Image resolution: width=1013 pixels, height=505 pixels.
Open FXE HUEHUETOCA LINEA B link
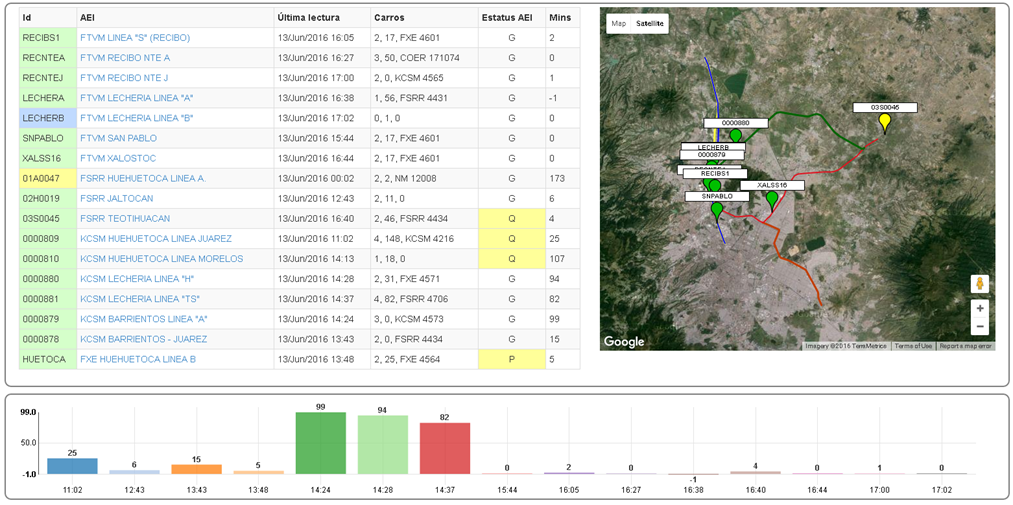pos(138,358)
